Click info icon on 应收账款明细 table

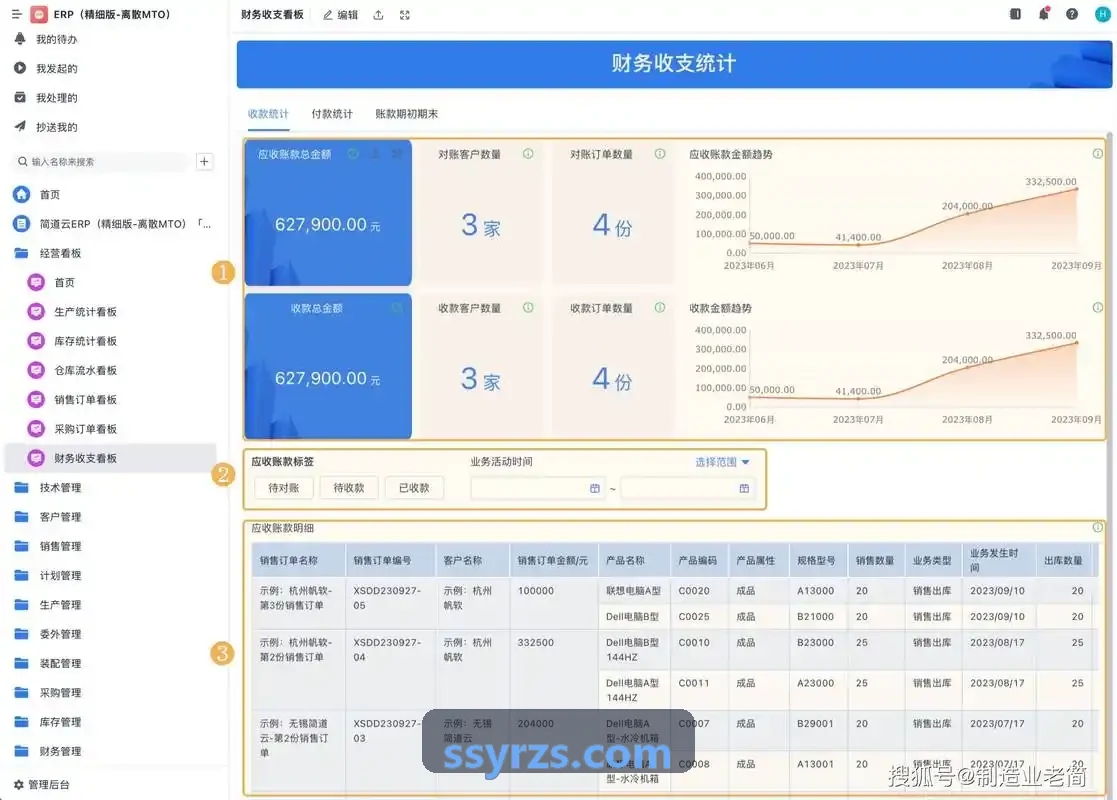pos(1097,527)
